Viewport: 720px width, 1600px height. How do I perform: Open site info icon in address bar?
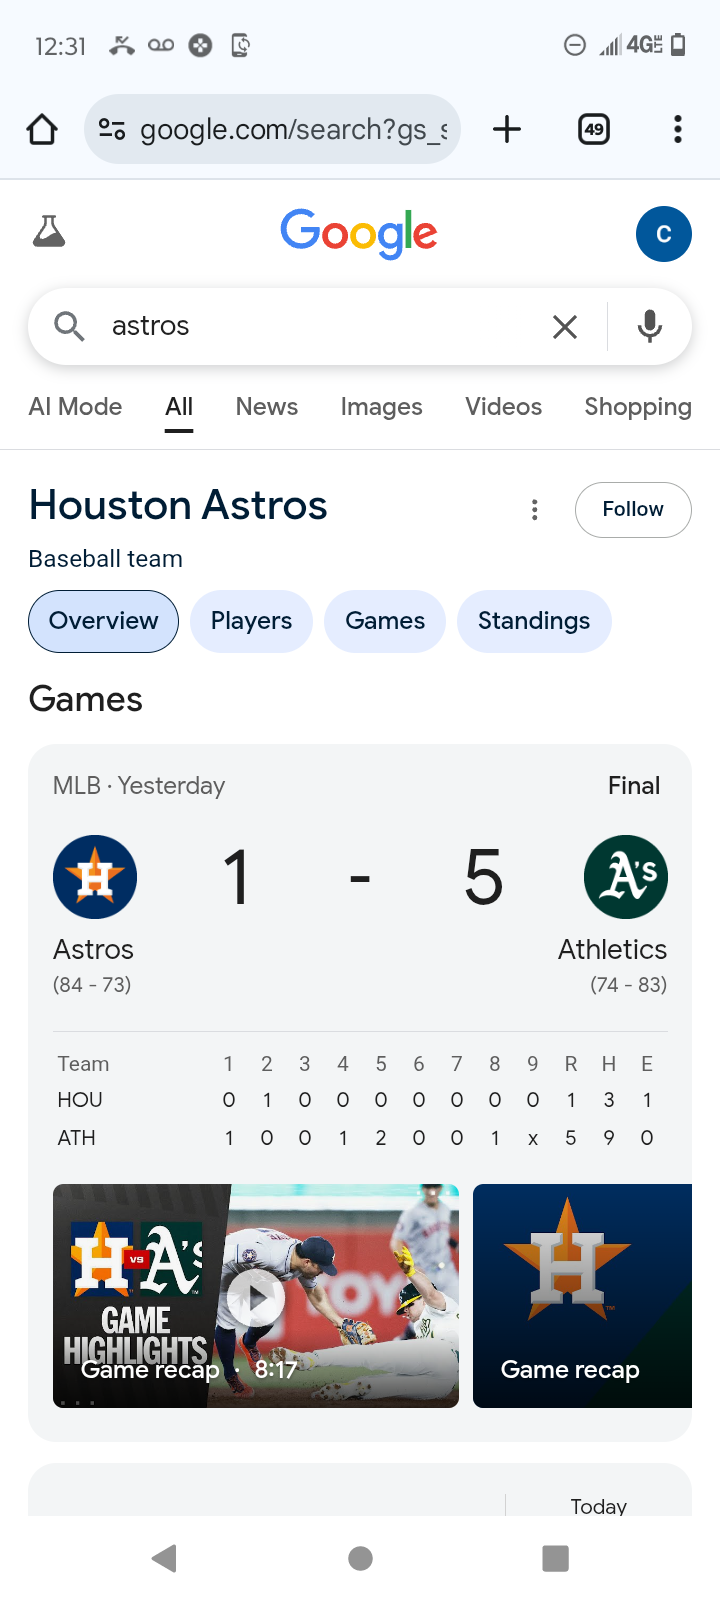click(112, 129)
